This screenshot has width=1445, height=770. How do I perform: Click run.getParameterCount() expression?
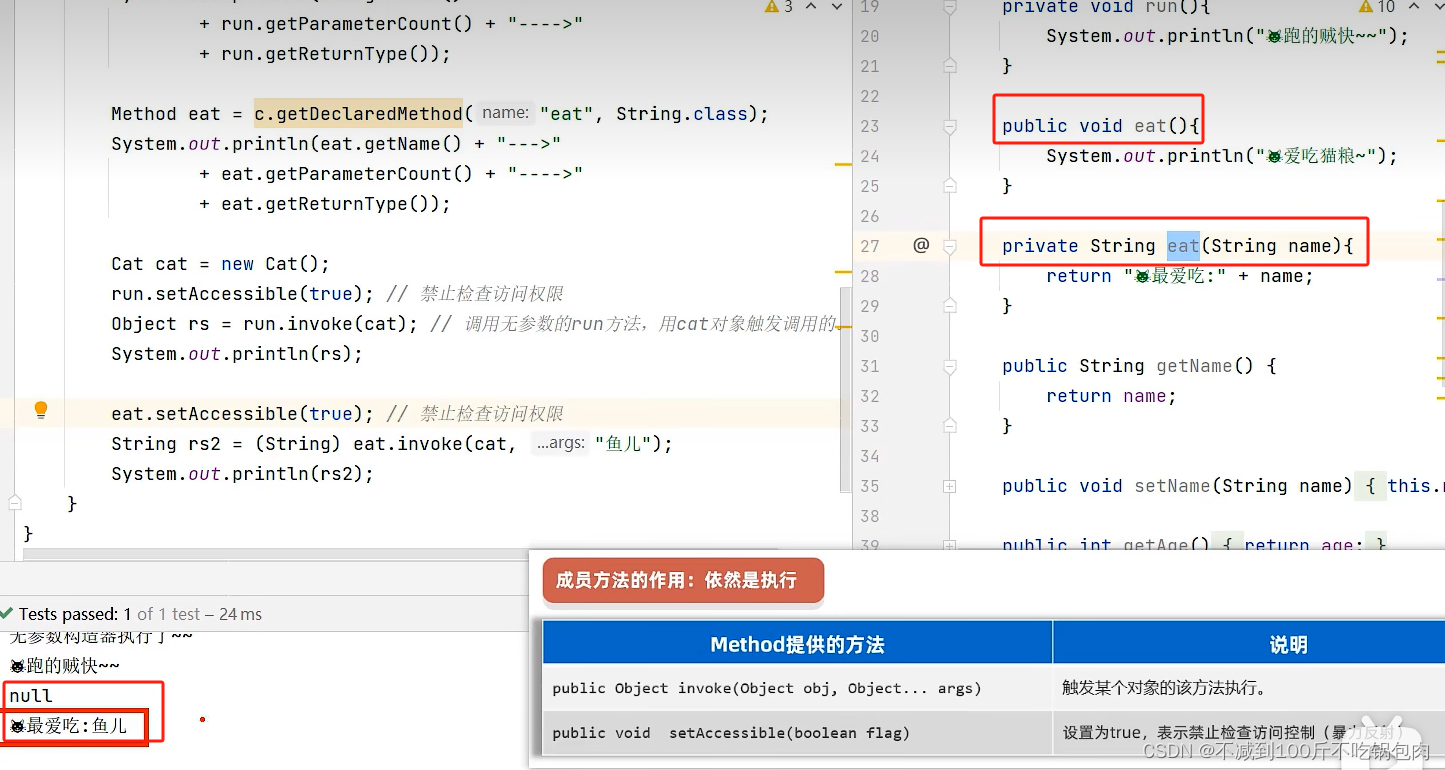click(x=348, y=24)
